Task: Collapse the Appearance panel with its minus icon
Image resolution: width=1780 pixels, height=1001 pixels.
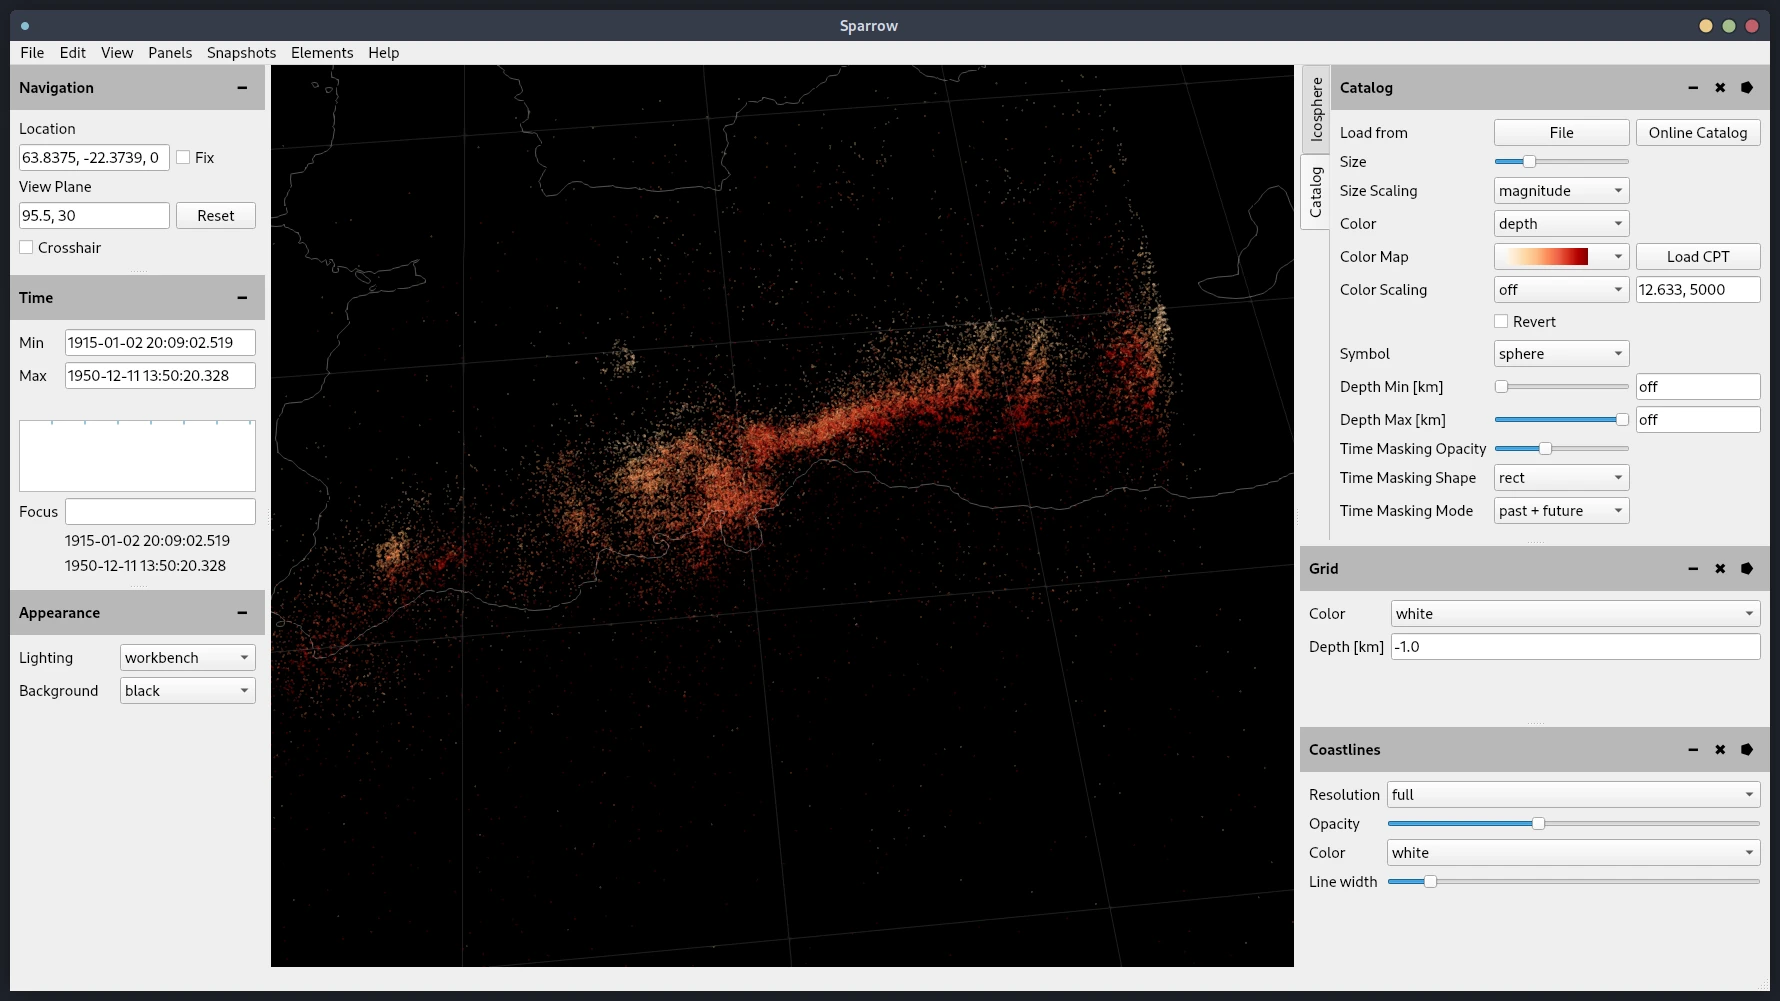Action: [x=242, y=613]
